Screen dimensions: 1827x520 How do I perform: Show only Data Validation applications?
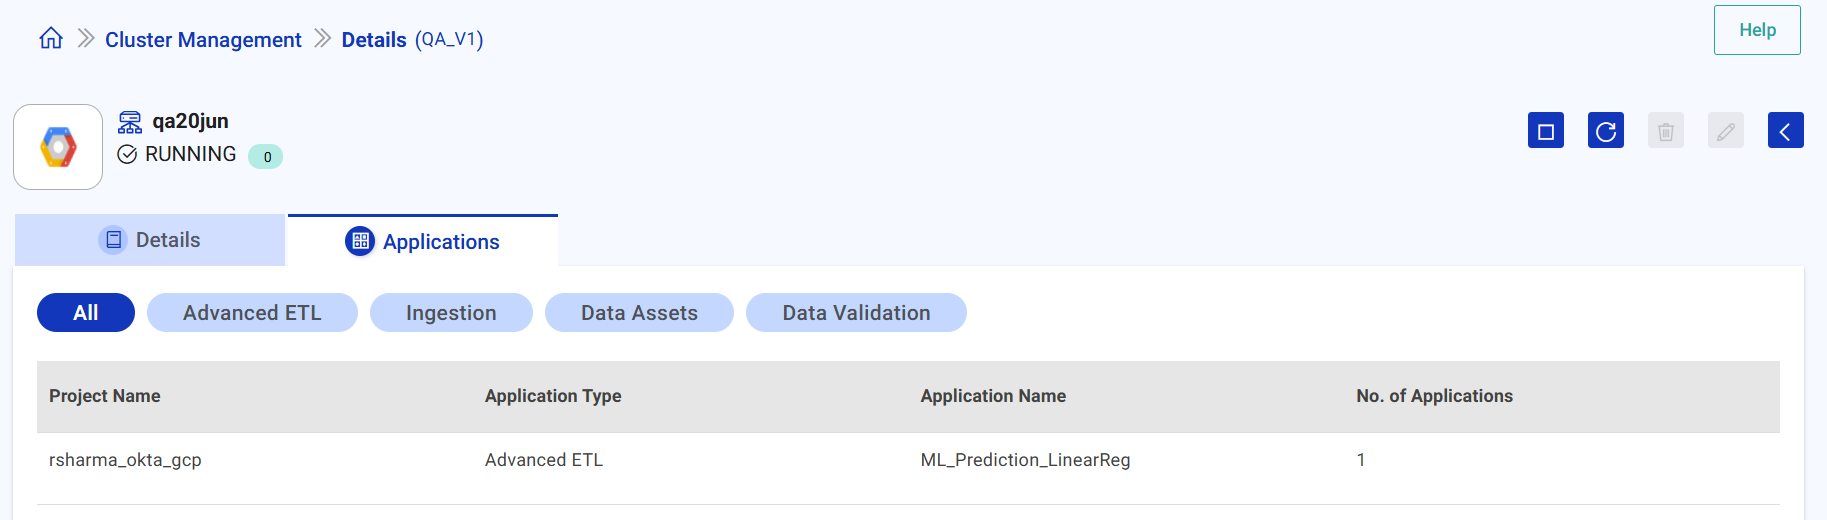[x=856, y=313]
